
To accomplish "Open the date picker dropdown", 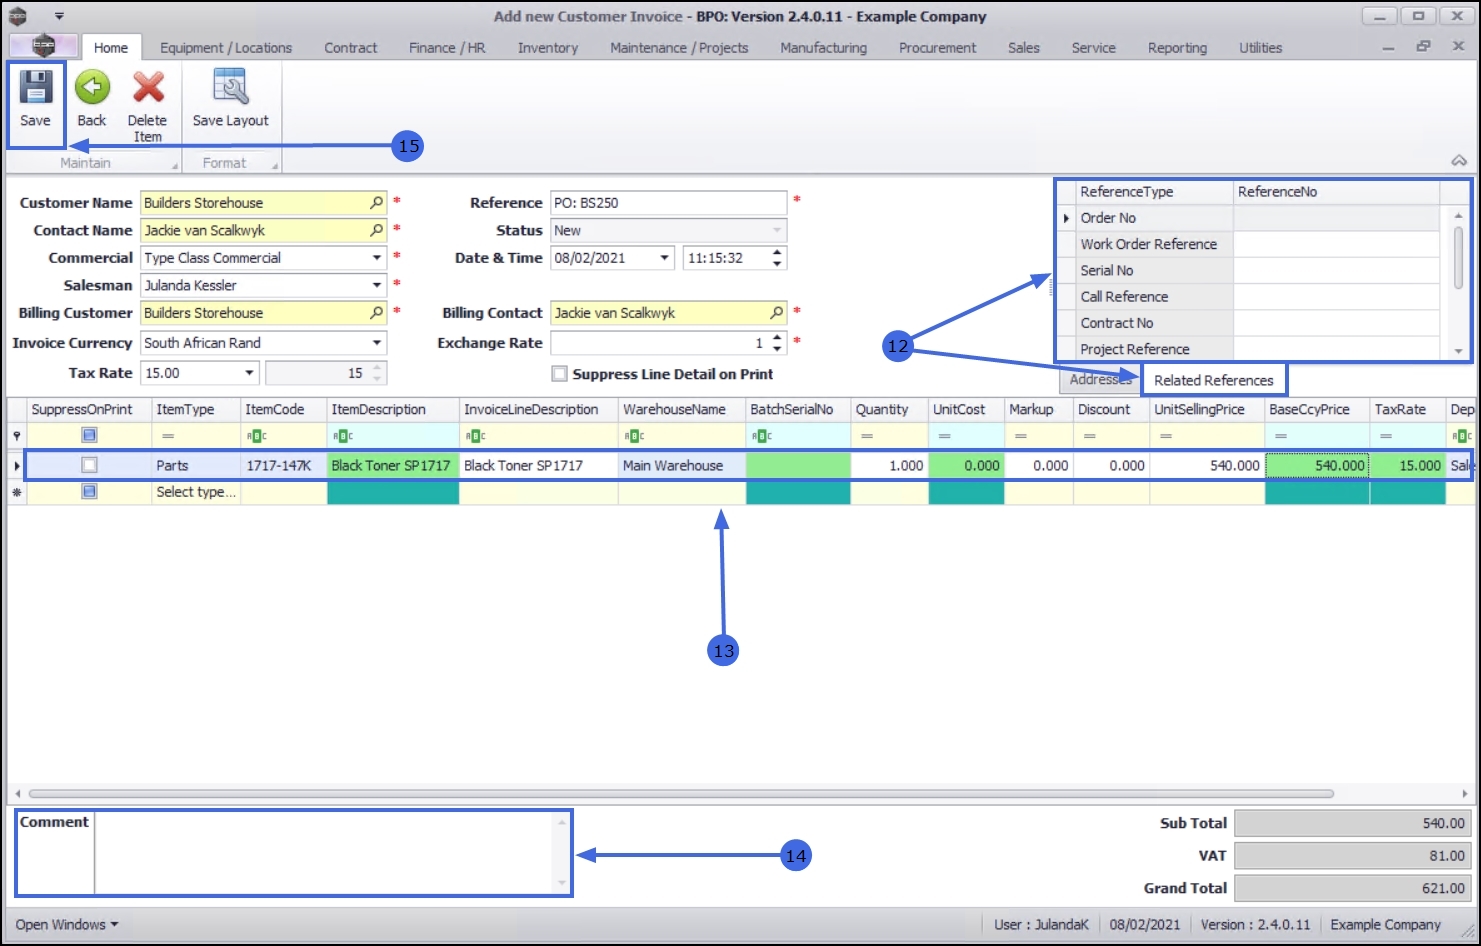I will 665,258.
